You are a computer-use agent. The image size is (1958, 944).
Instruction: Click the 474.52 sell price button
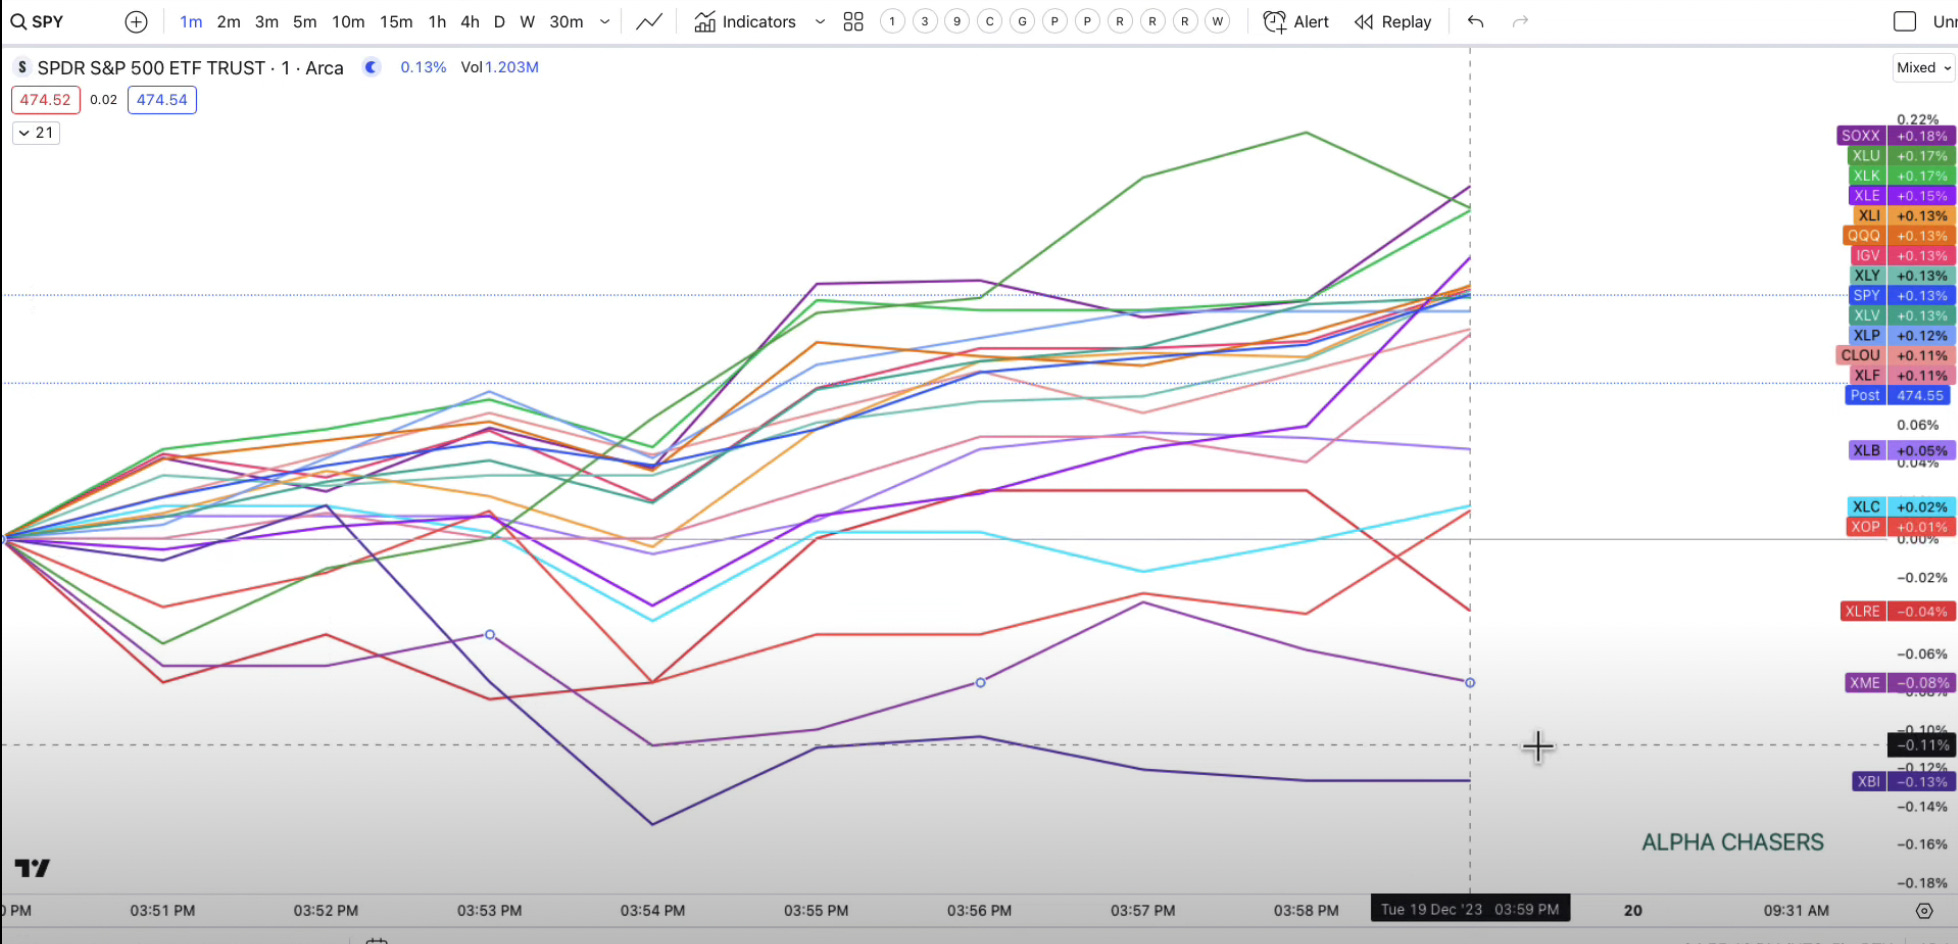tap(46, 100)
